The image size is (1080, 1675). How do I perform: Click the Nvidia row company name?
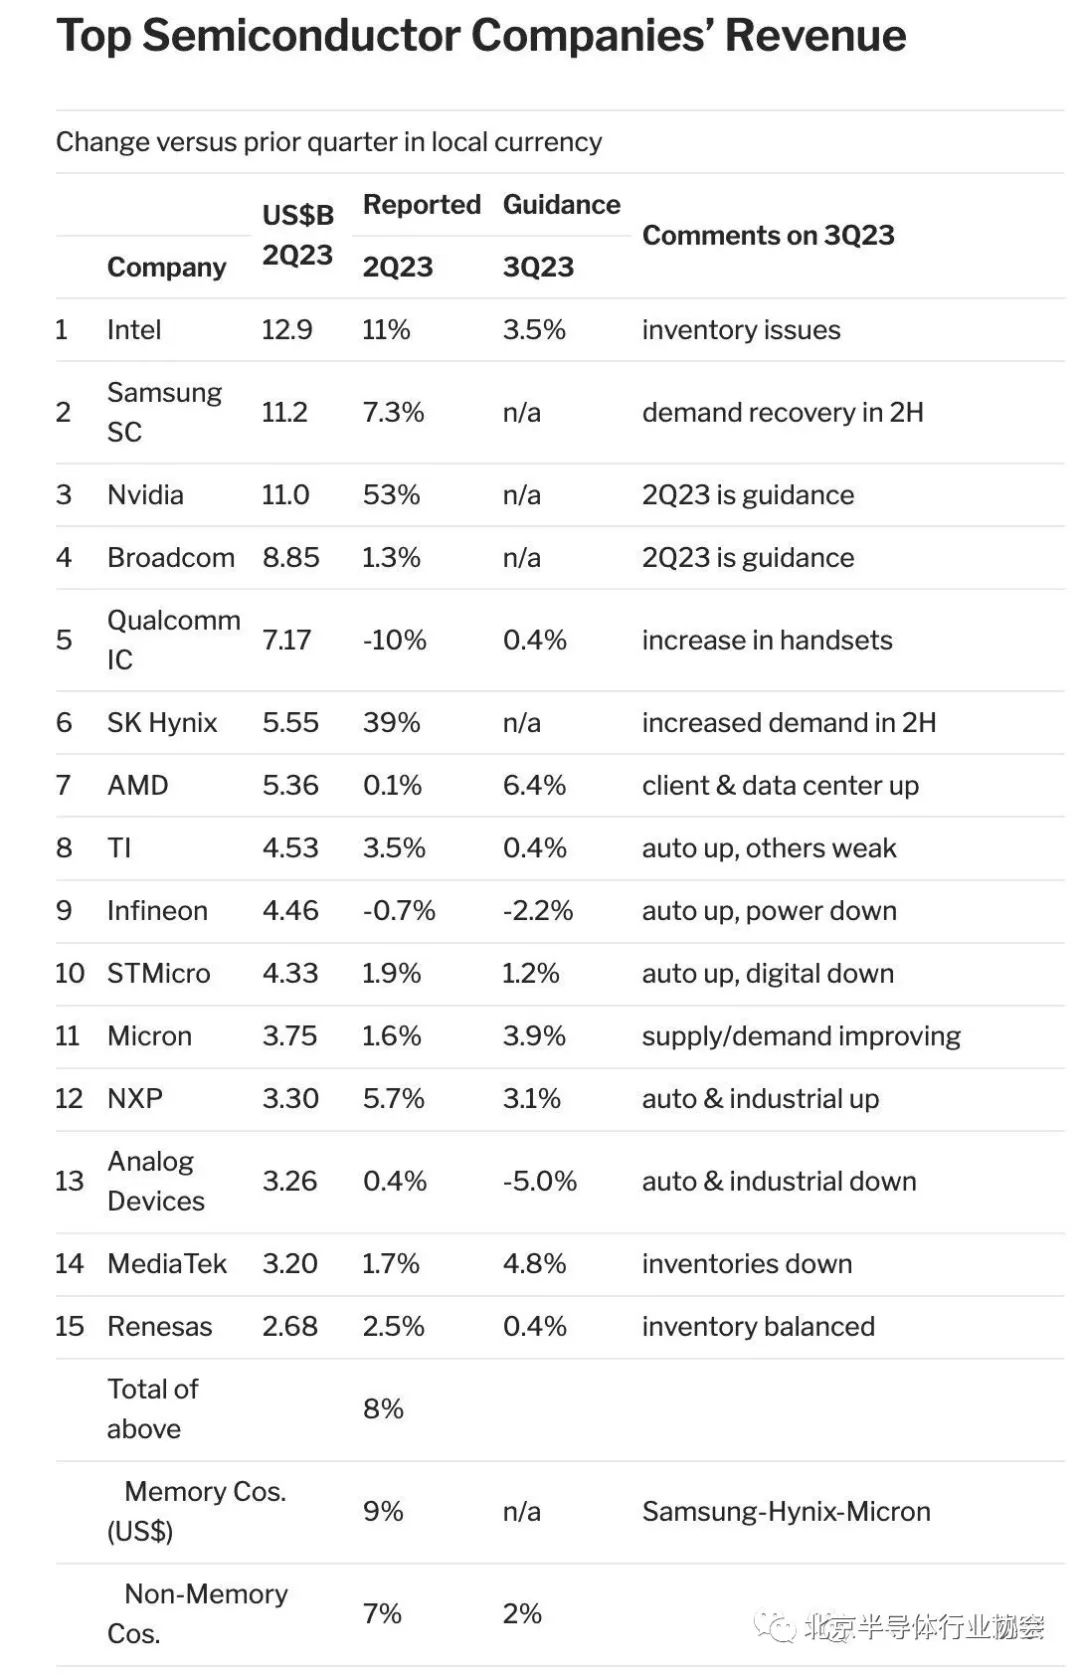[145, 495]
